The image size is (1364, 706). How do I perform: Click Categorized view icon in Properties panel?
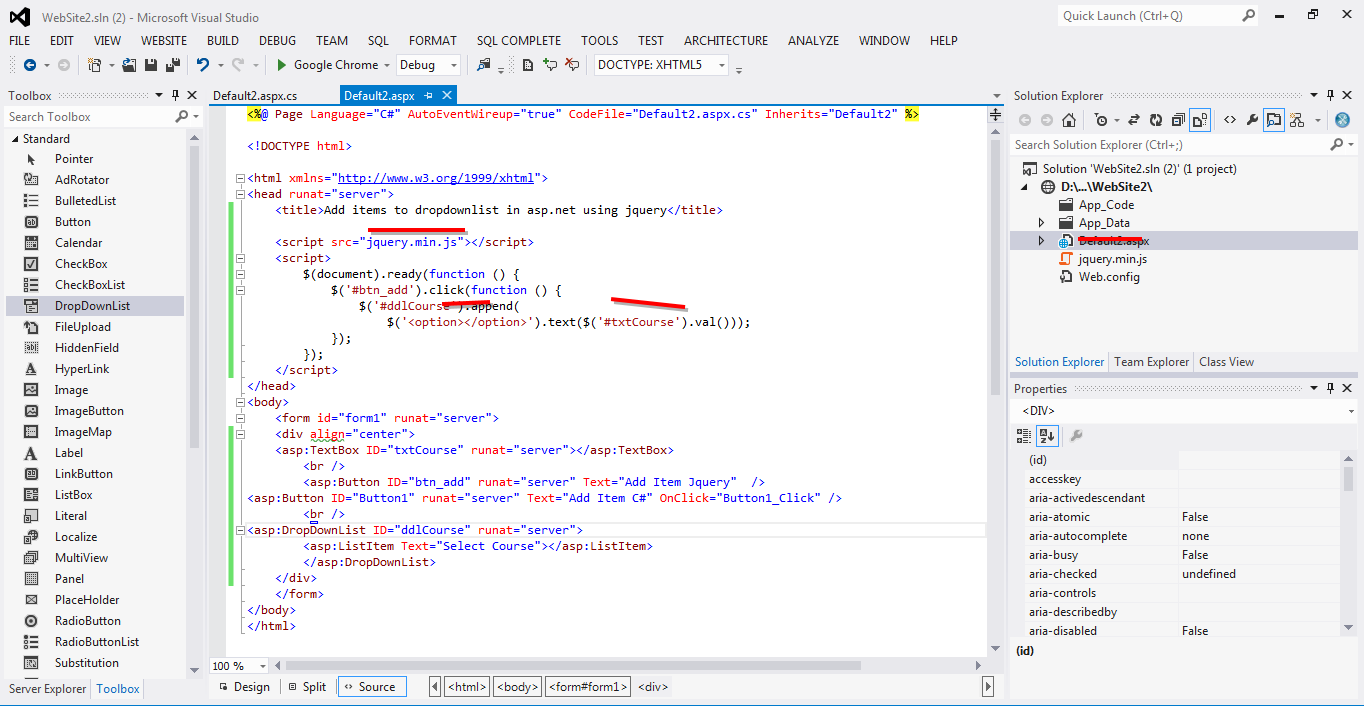click(1024, 436)
